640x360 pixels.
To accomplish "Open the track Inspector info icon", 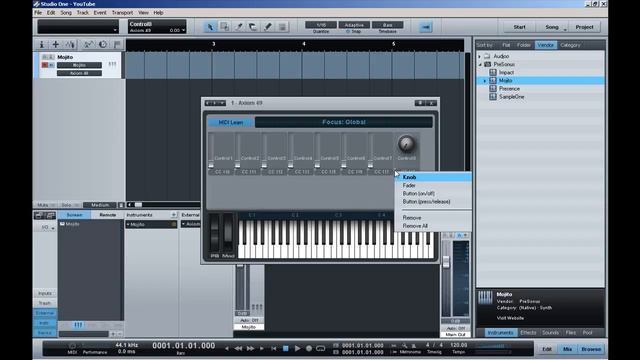I will point(41,44).
